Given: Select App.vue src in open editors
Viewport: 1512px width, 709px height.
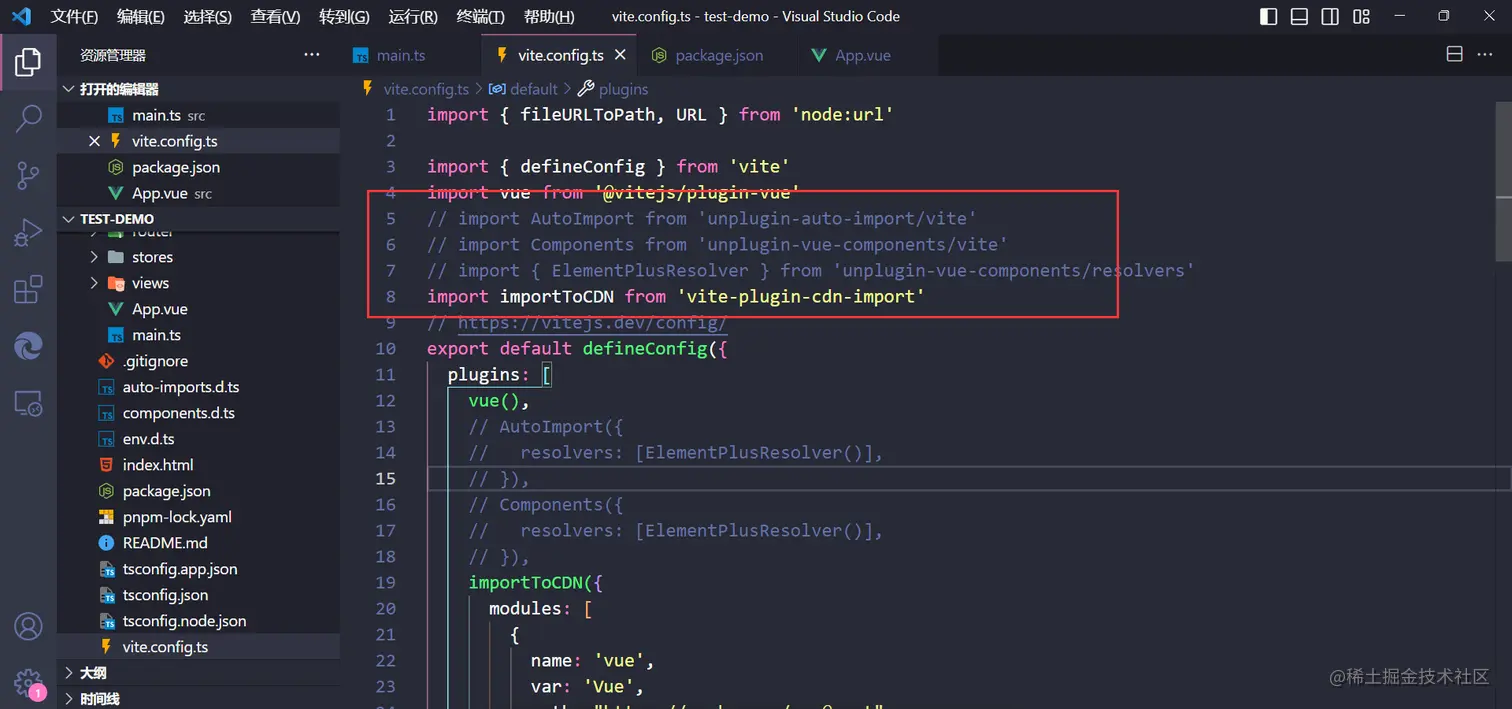Looking at the screenshot, I should pos(199,193).
